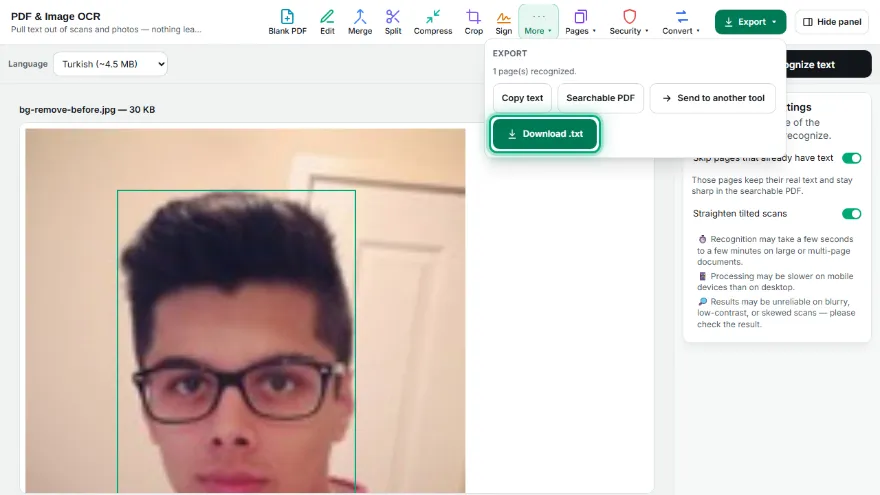Select the Crop tool

click(473, 22)
